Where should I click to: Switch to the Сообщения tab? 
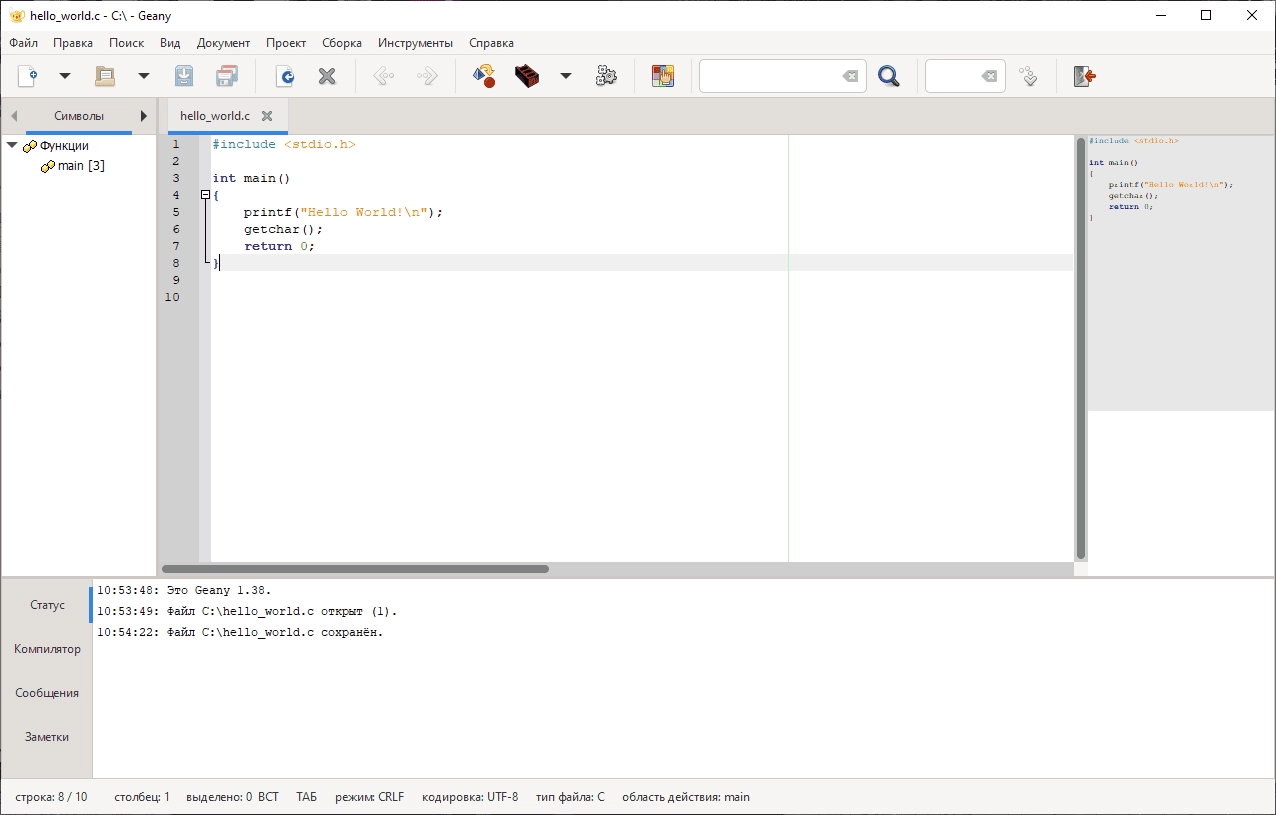(x=47, y=693)
